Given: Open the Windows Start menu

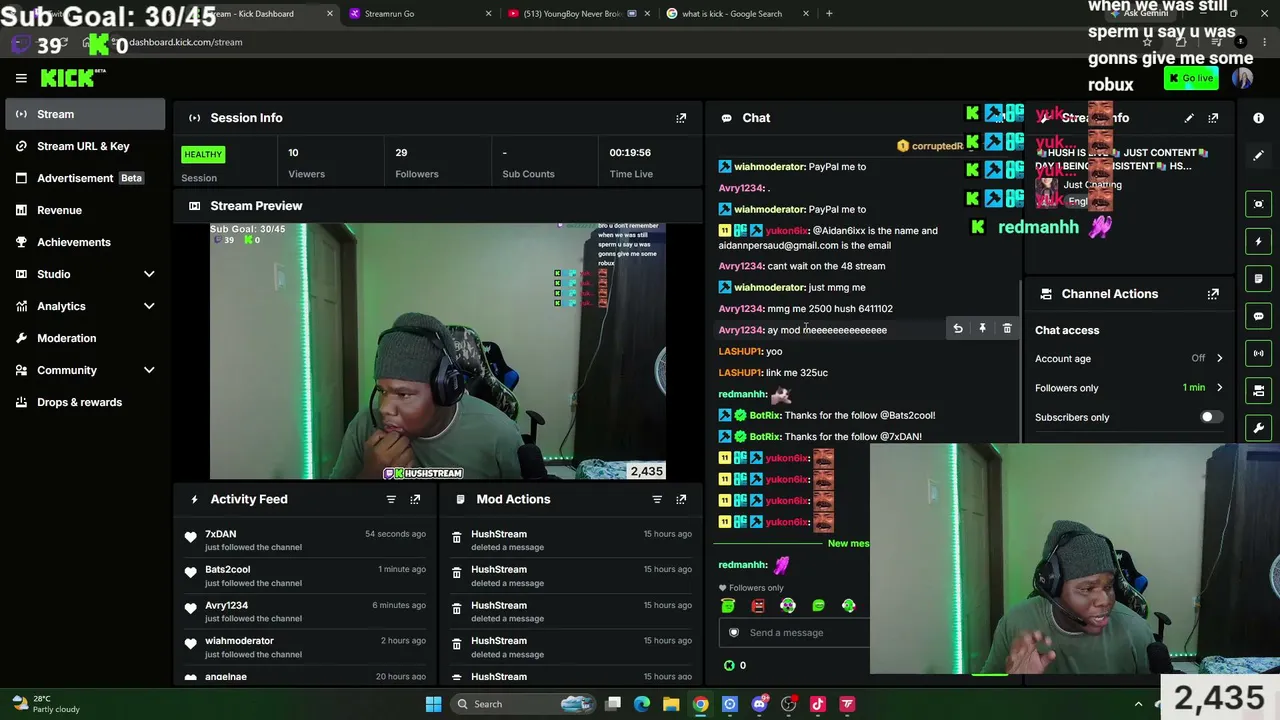Looking at the screenshot, I should [x=433, y=704].
